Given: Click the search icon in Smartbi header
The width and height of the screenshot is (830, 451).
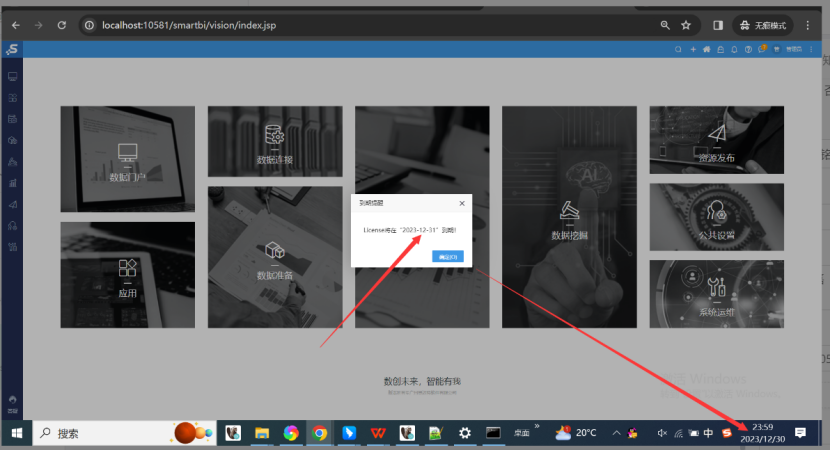Looking at the screenshot, I should 678,49.
